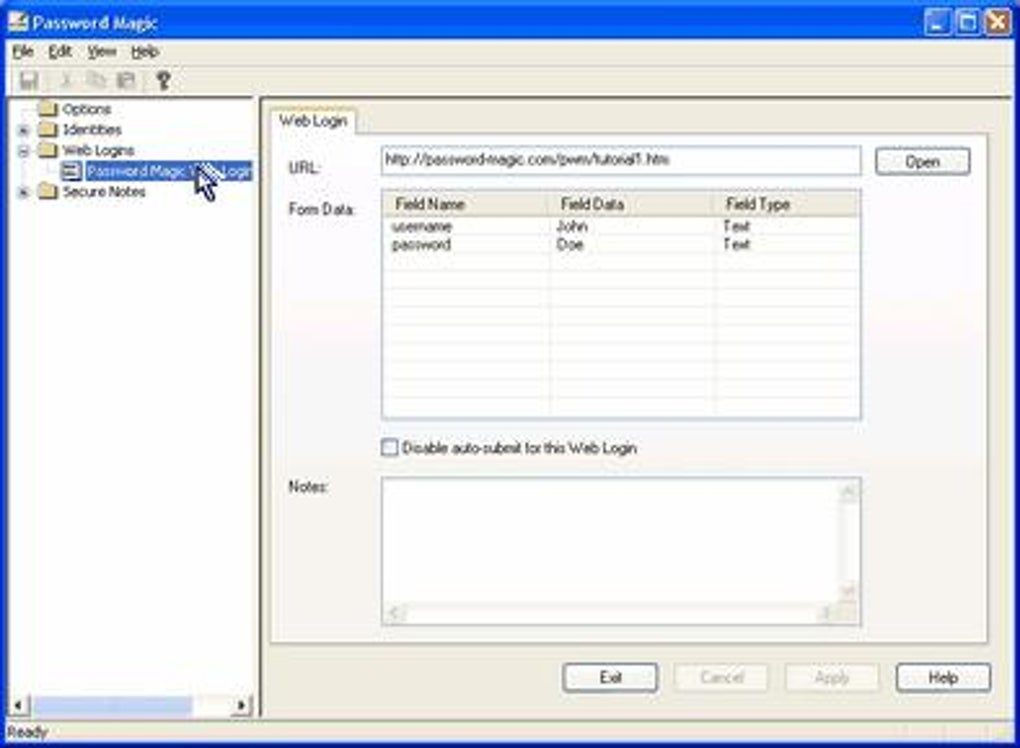The image size is (1020, 748).
Task: Click the Password Magic Web Login entry icon
Action: pos(71,171)
